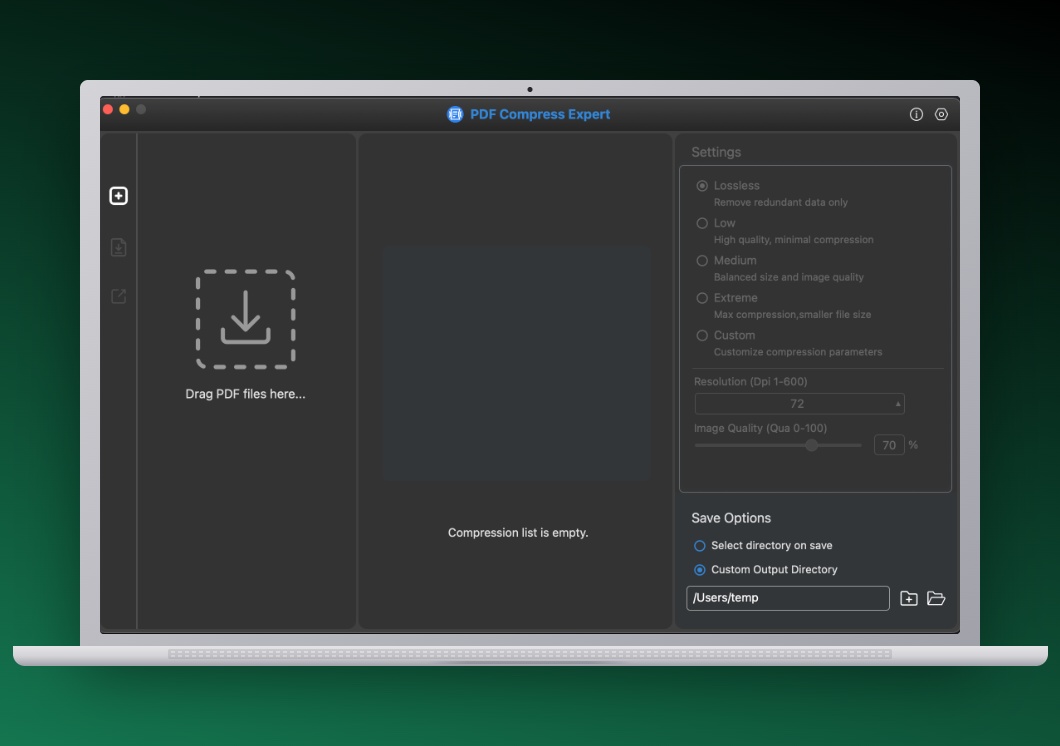1060x746 pixels.
Task: Click the new folder icon beside path
Action: click(x=909, y=598)
